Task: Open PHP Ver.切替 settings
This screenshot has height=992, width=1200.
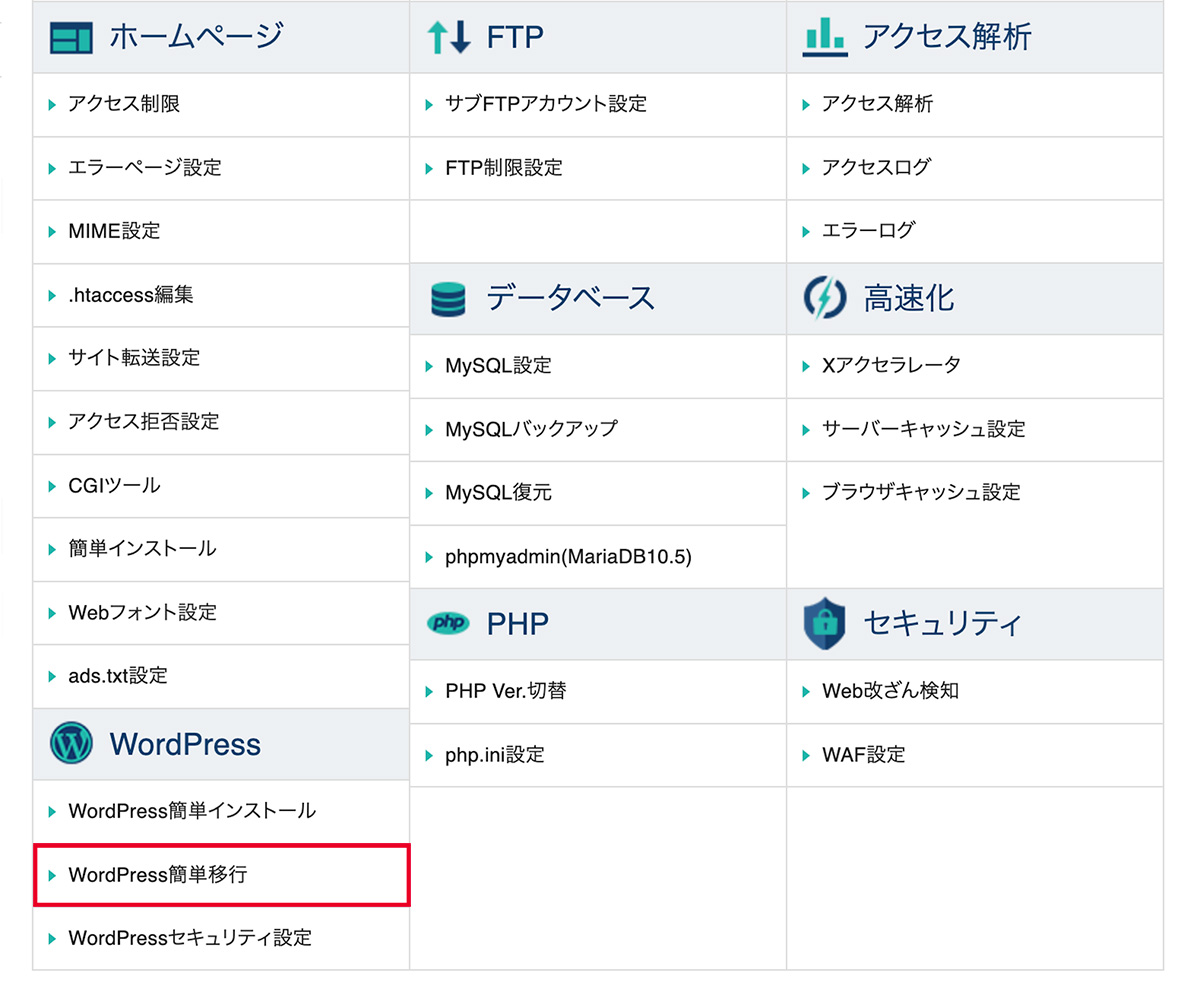Action: tap(506, 691)
